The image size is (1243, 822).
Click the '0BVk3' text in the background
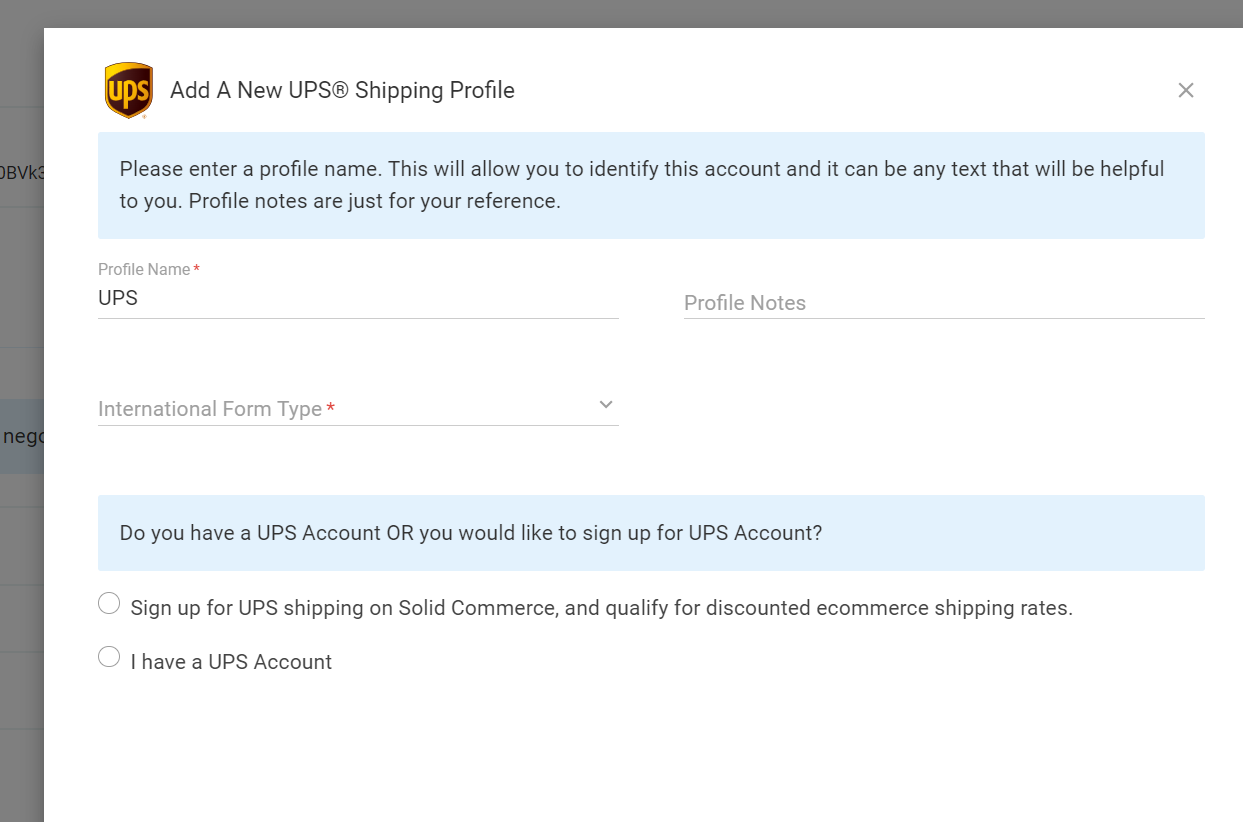point(21,170)
